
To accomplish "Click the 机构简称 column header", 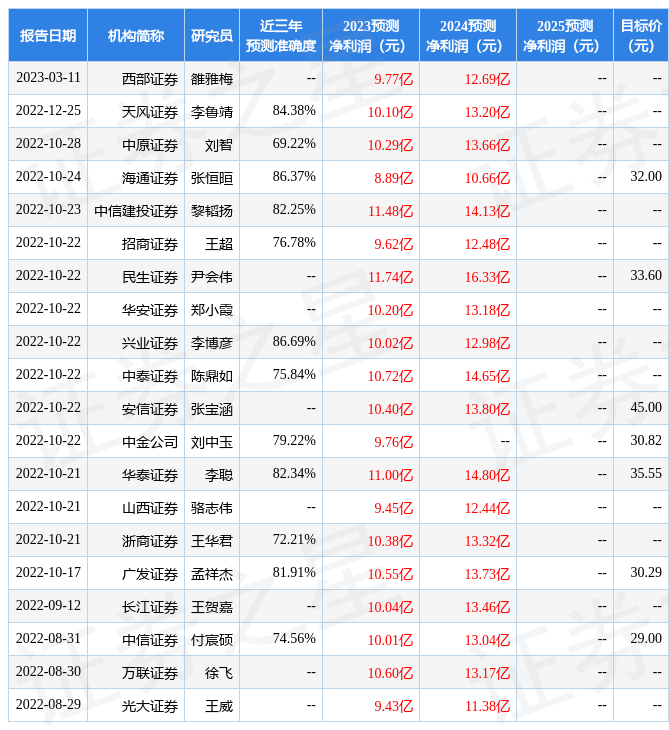I will point(136,36).
